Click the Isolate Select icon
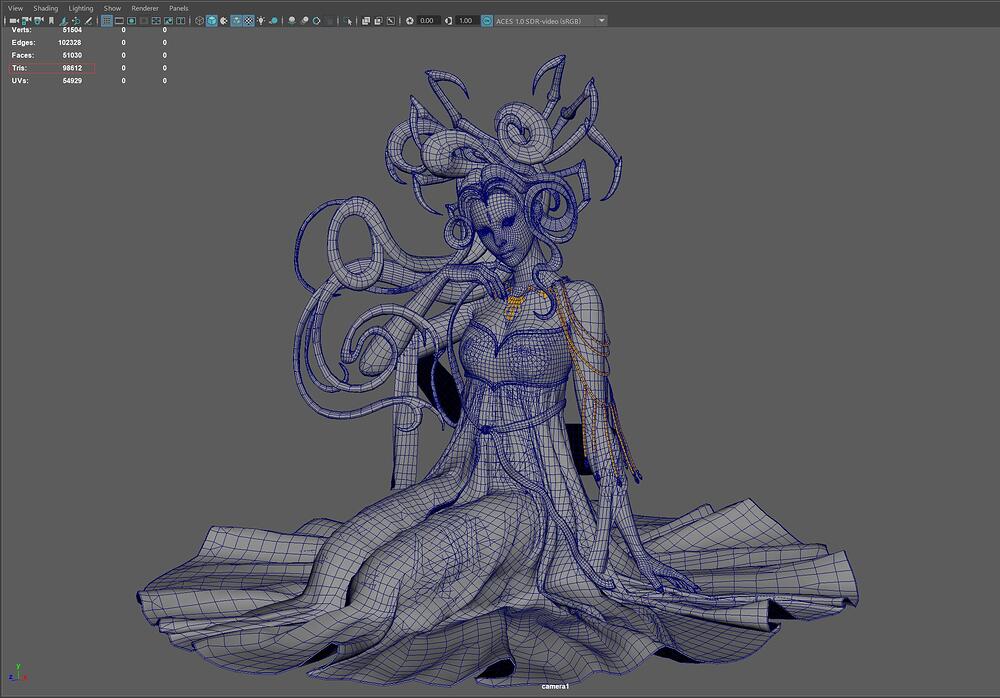 [348, 20]
